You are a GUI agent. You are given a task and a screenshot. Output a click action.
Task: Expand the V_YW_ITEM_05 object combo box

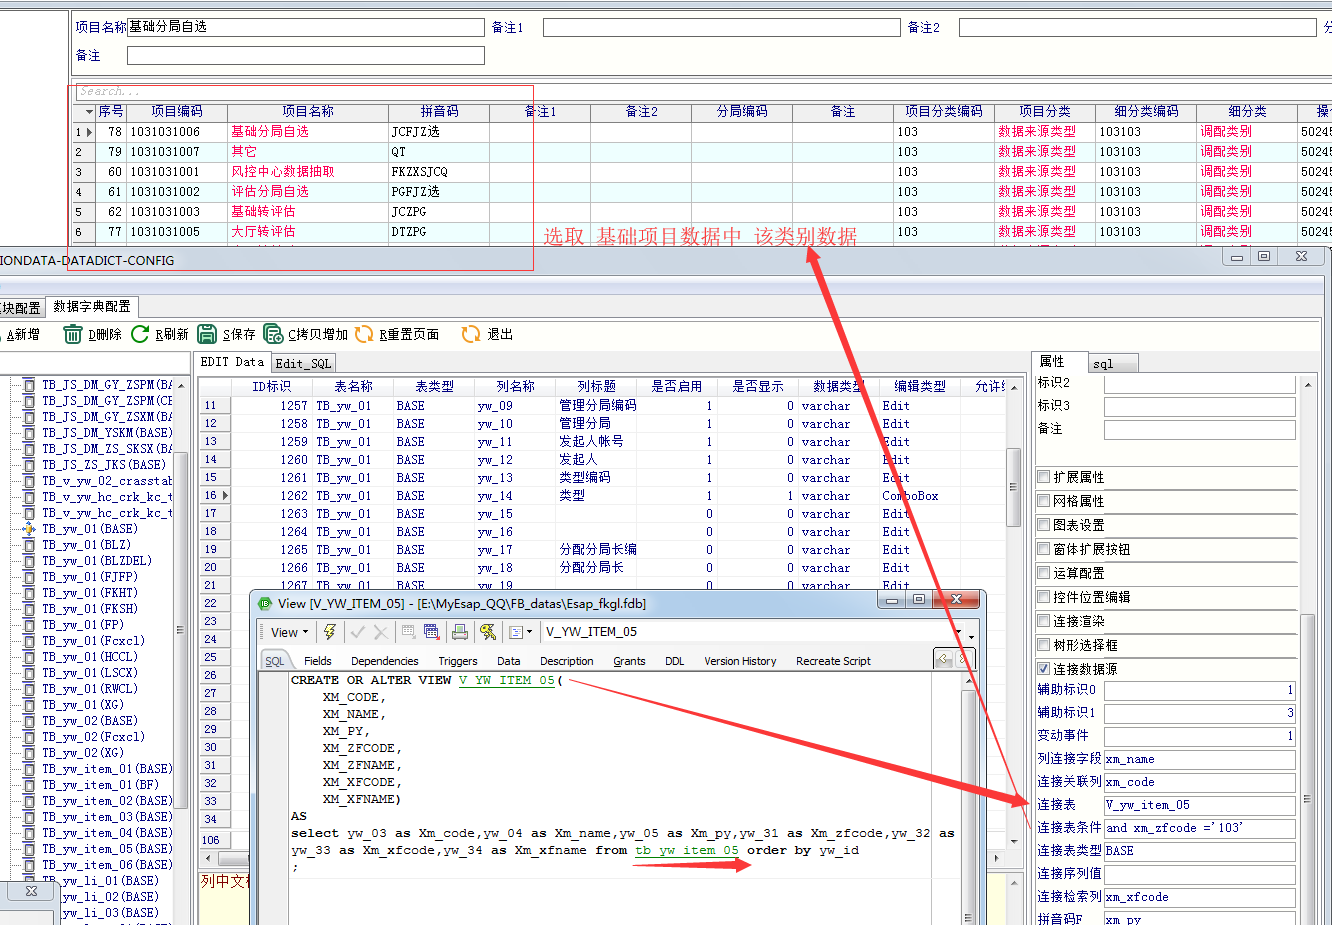point(958,632)
